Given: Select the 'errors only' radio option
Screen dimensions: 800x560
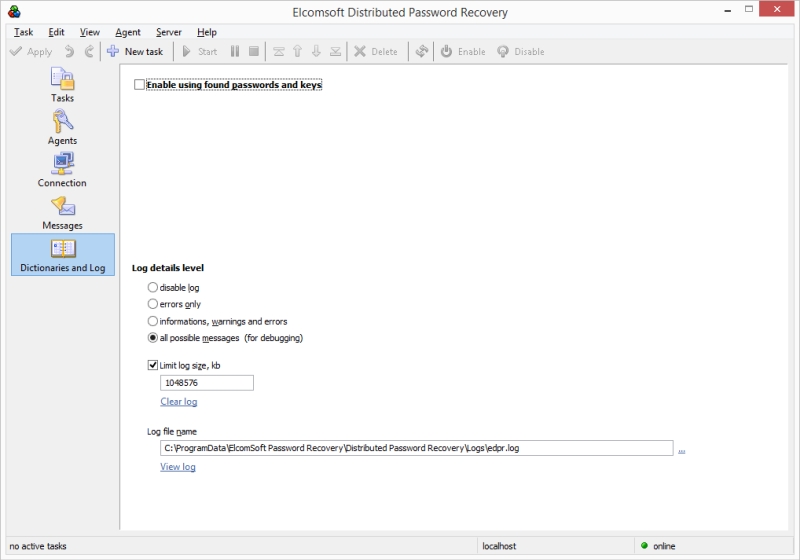Looking at the screenshot, I should point(153,304).
